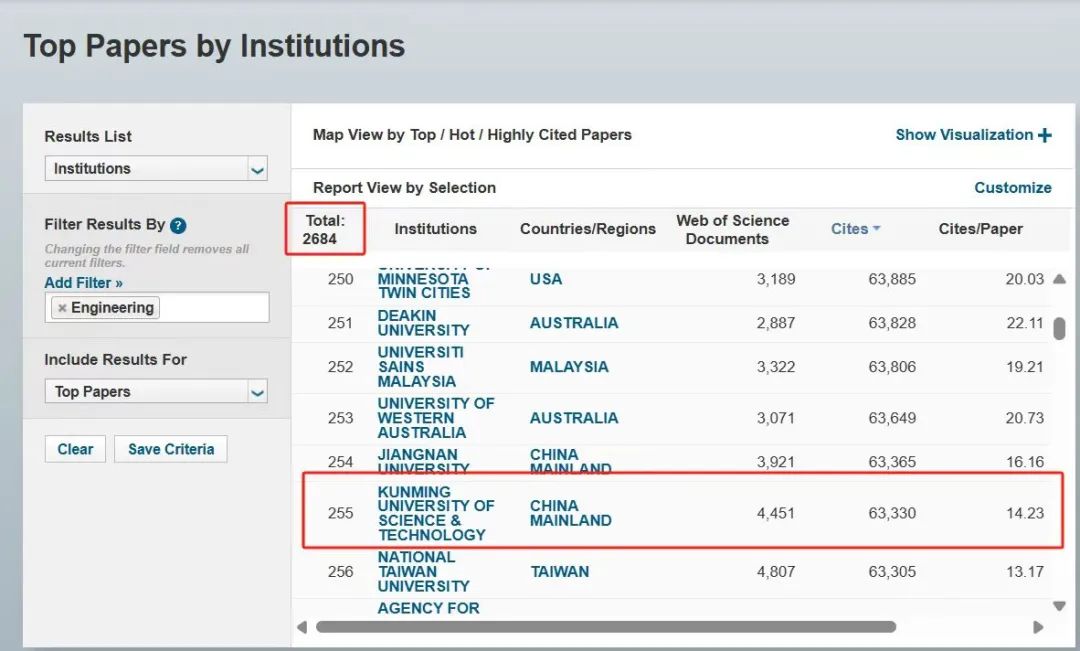Click the filter input field beside Engineering

(213, 308)
